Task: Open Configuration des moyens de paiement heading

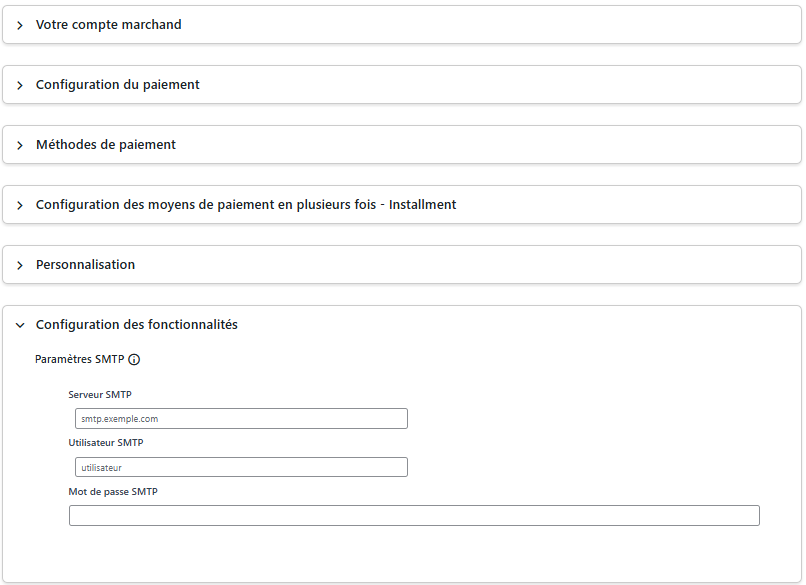Action: [x=246, y=205]
